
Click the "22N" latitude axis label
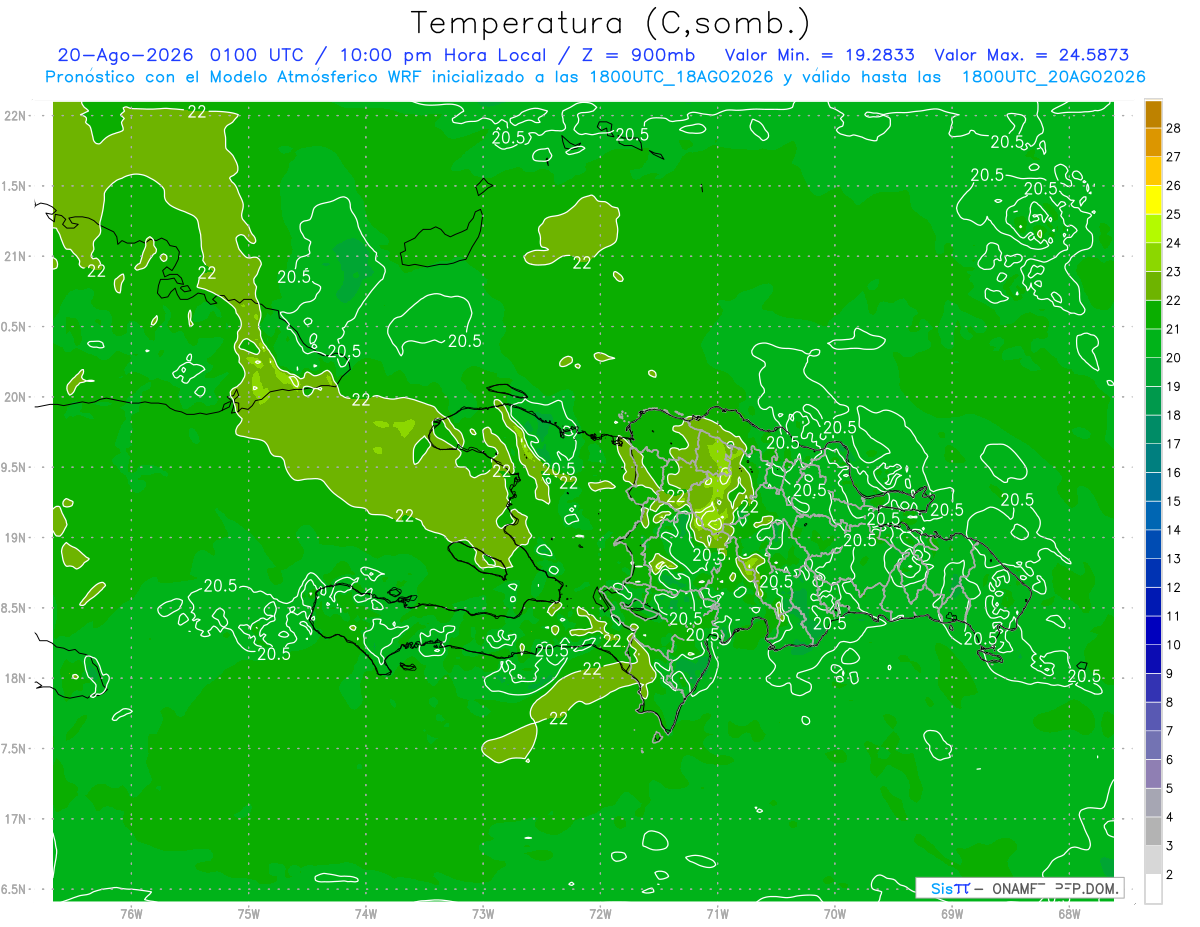click(16, 116)
